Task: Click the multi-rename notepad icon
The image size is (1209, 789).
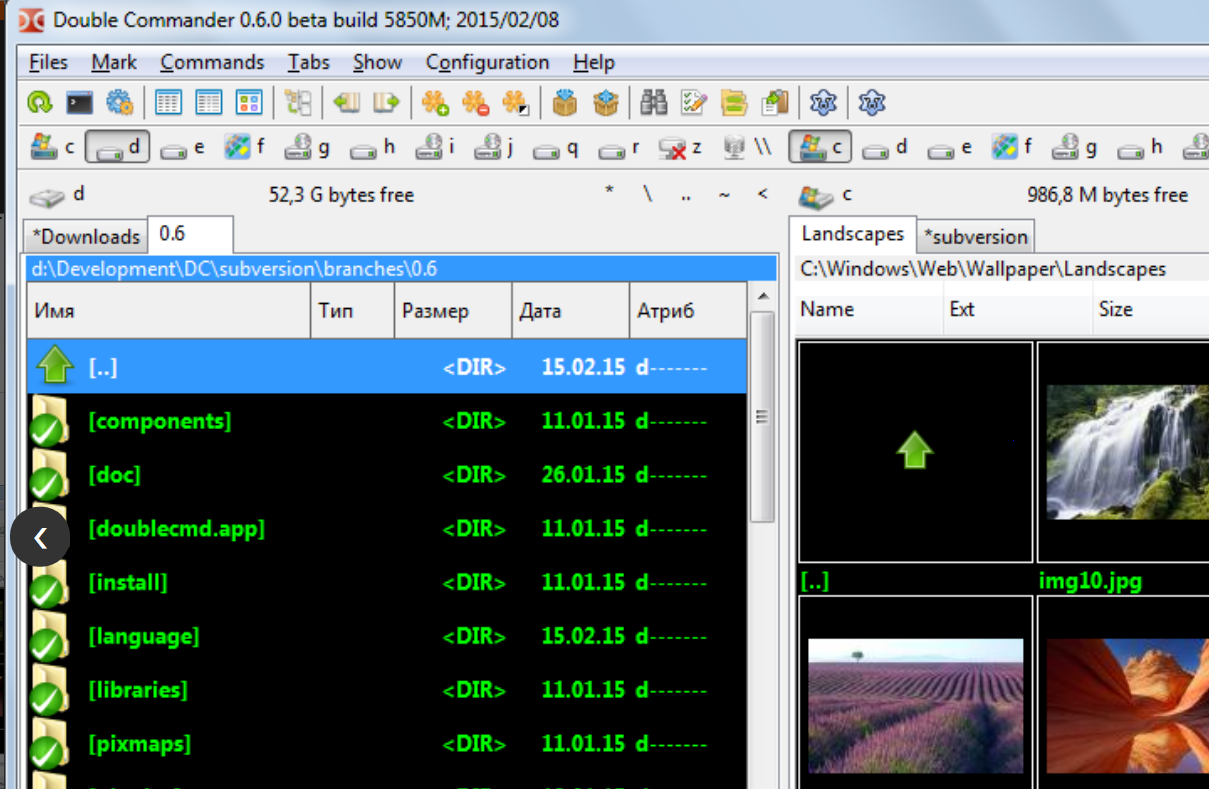Action: point(693,102)
